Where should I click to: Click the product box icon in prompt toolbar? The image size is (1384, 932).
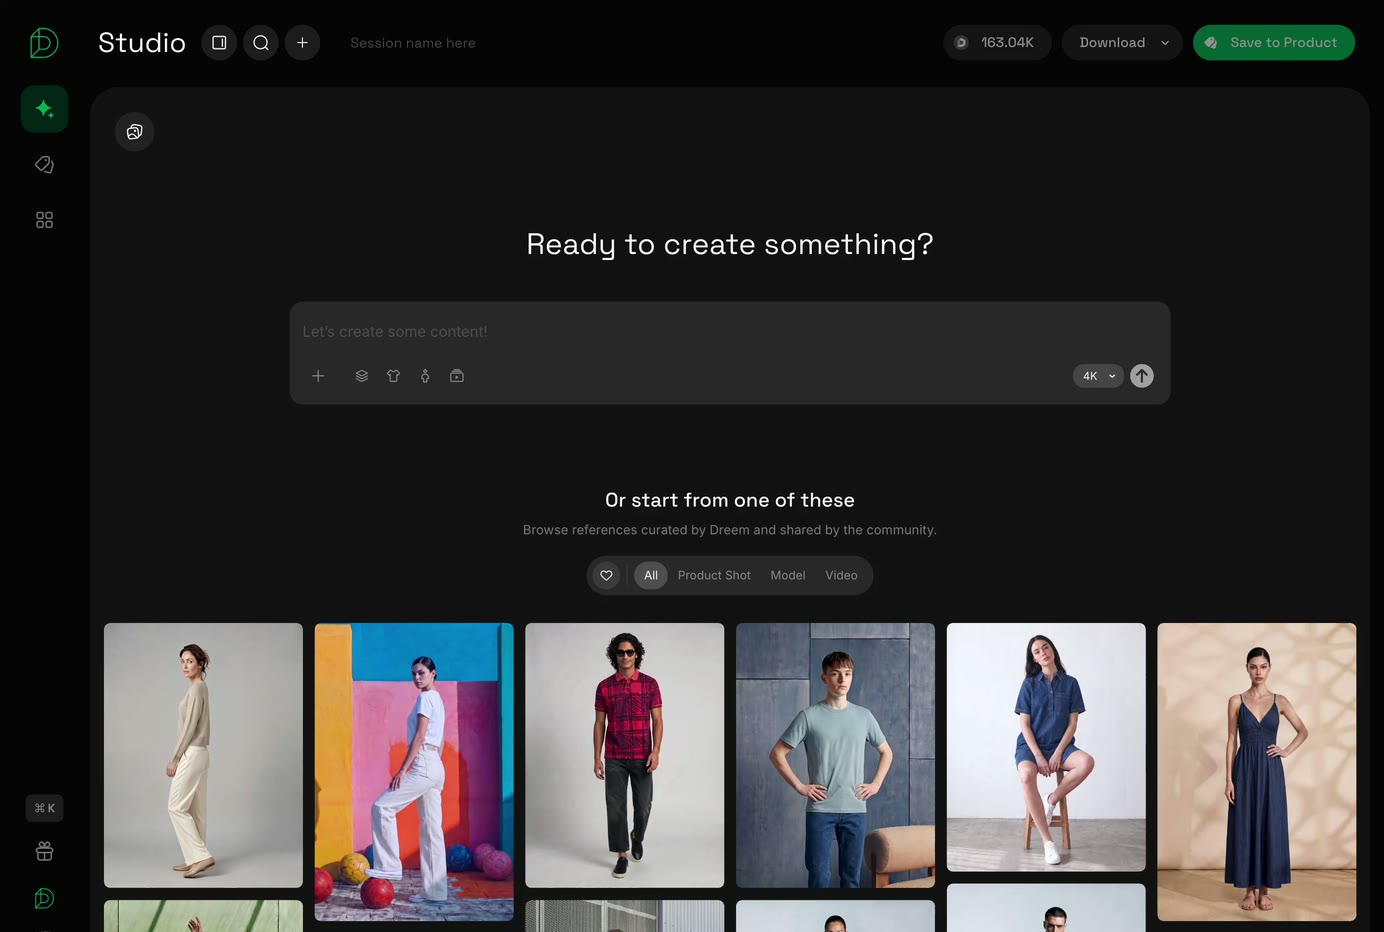pos(457,376)
